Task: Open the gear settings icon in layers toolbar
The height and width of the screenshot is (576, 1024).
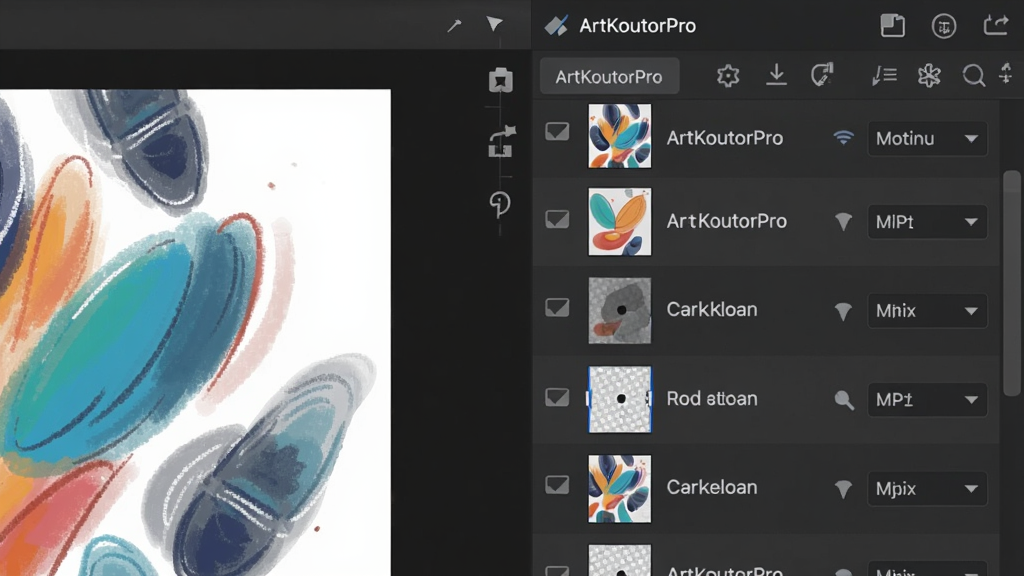Action: tap(728, 76)
